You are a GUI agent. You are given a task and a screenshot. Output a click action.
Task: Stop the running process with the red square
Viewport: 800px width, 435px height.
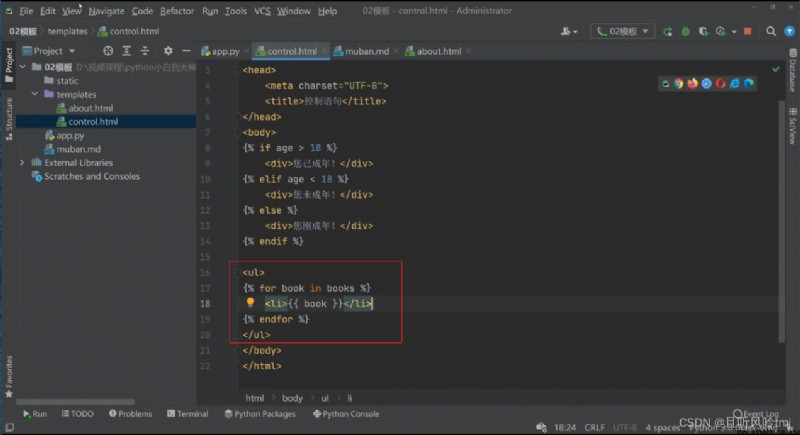pos(747,32)
